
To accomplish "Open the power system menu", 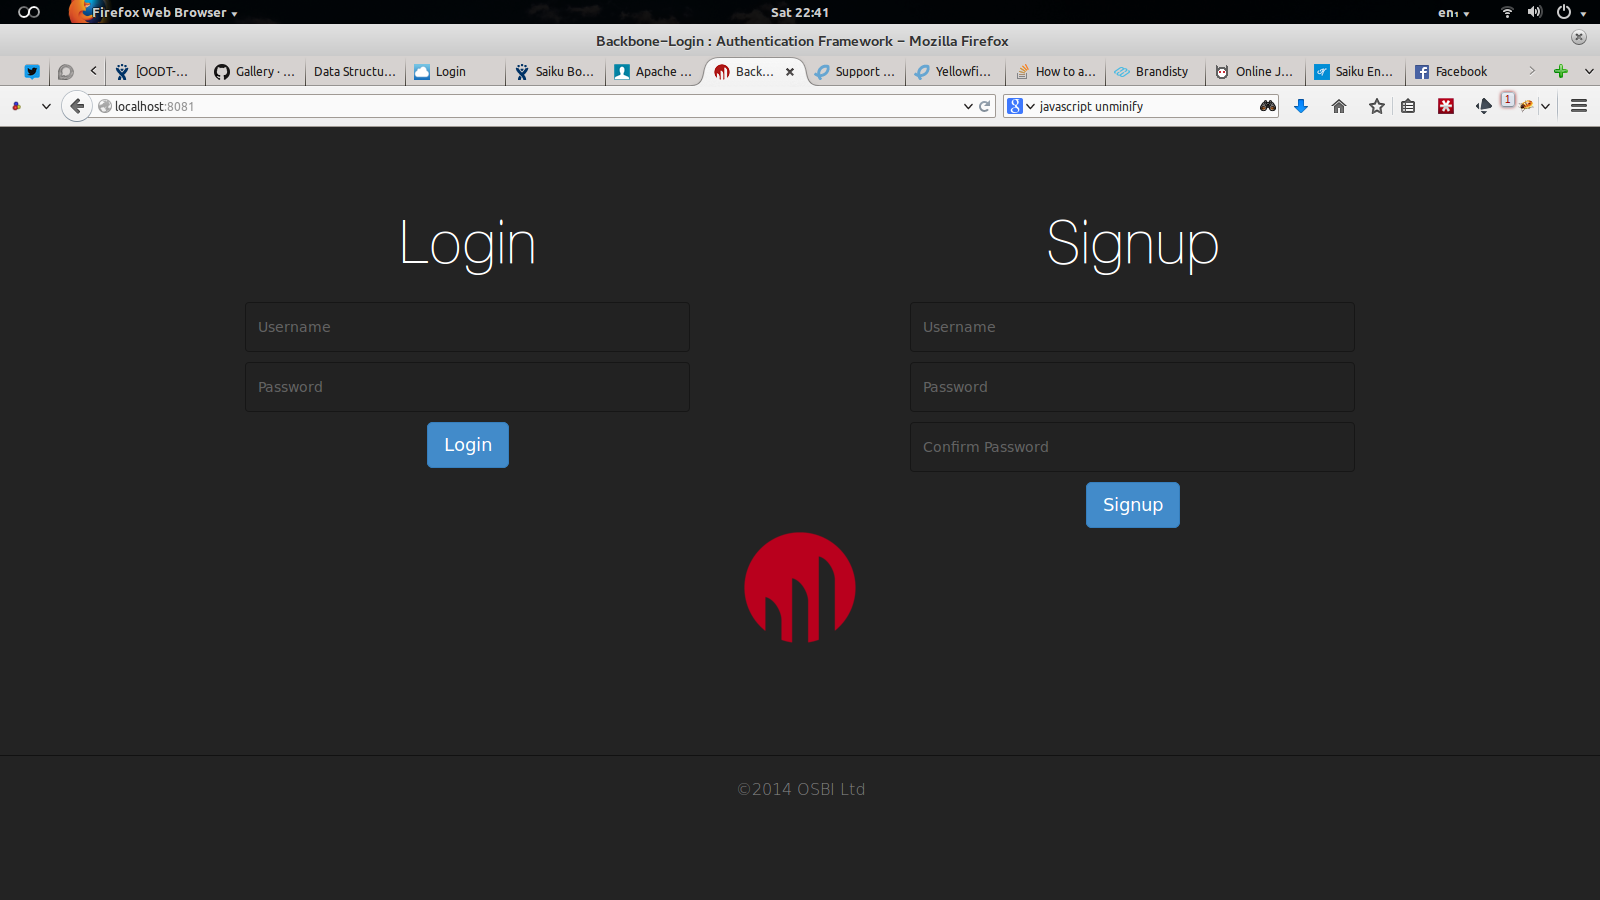I will click(x=1570, y=12).
